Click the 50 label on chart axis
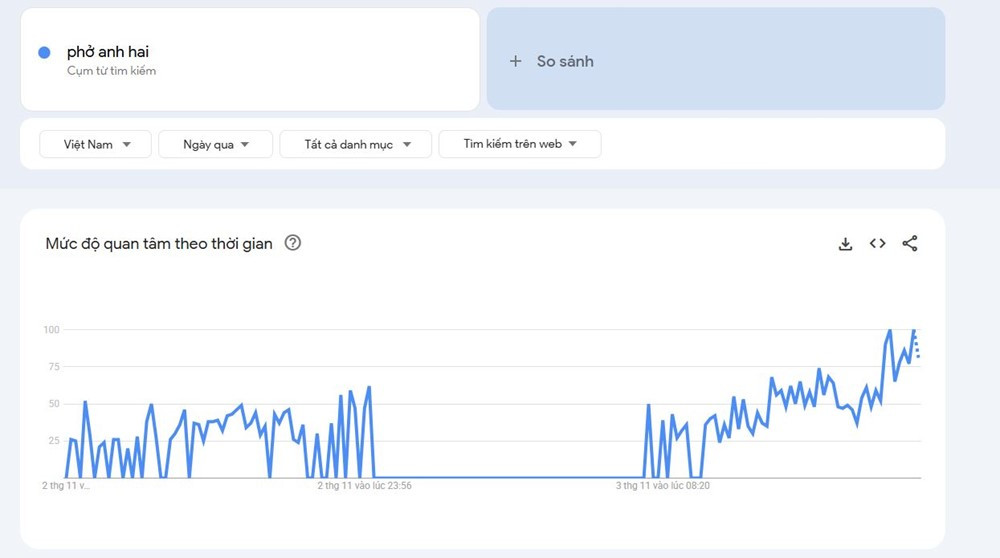The width and height of the screenshot is (1000, 558). click(54, 404)
